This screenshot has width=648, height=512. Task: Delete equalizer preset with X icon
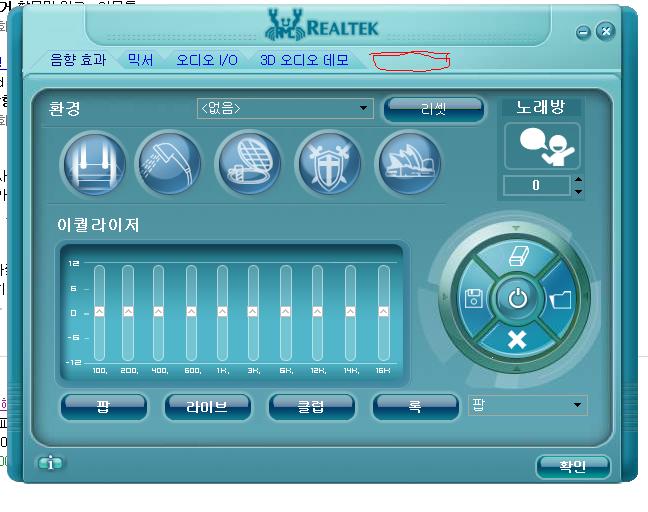coord(517,340)
